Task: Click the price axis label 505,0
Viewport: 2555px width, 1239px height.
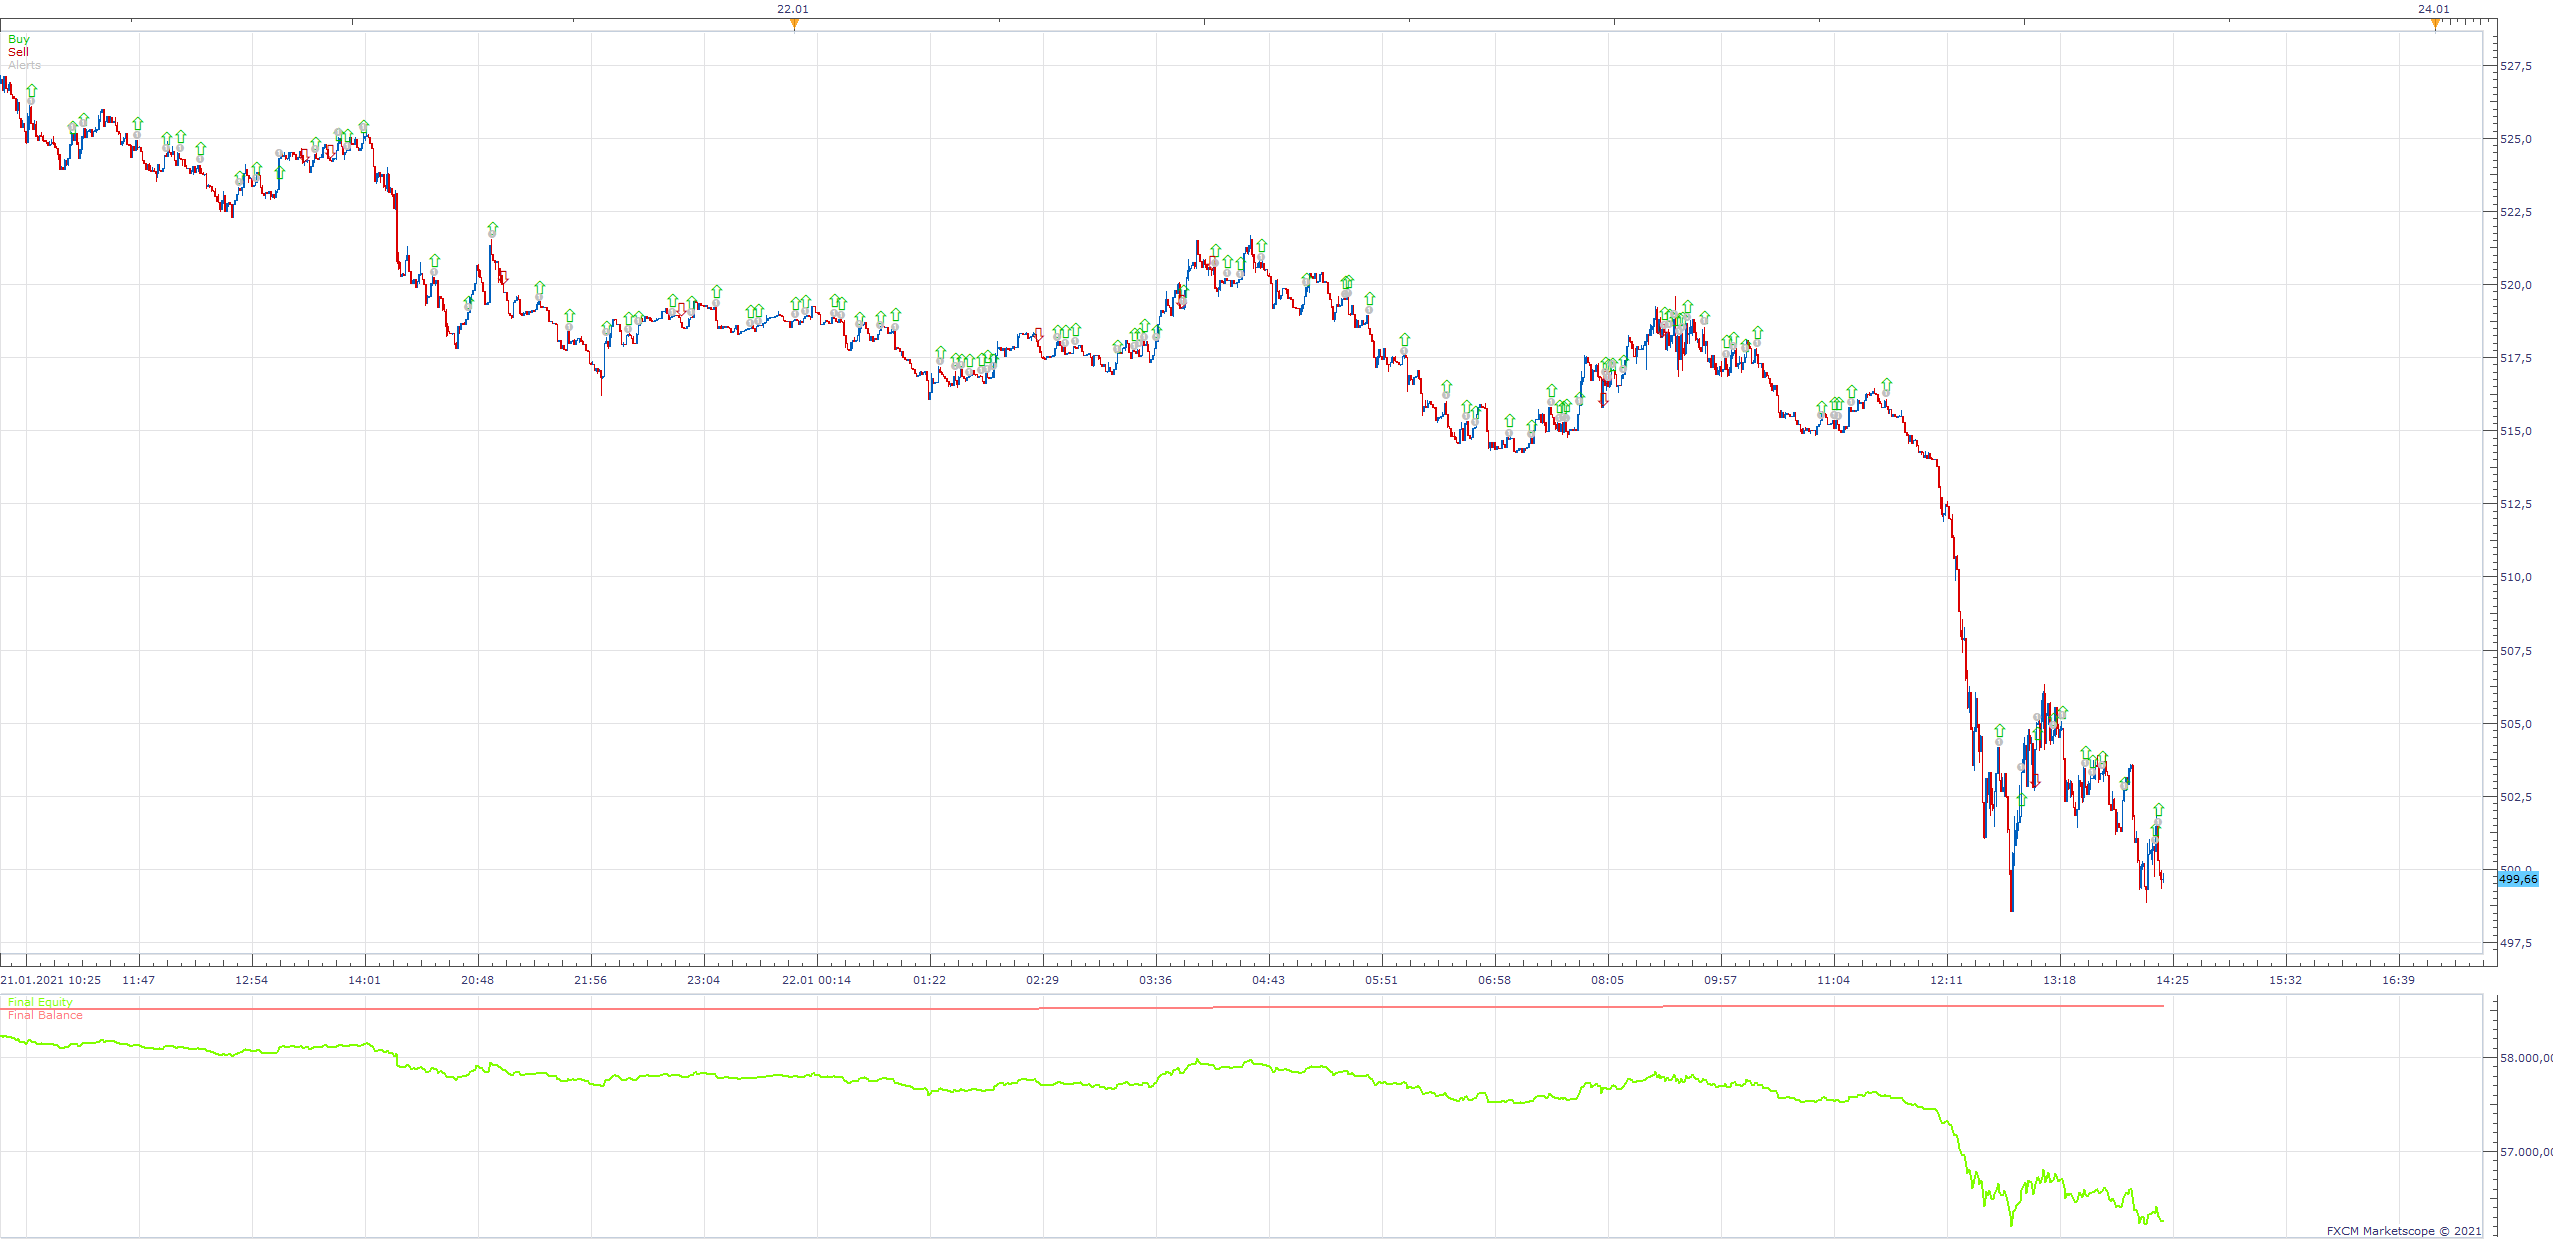Action: pyautogui.click(x=2516, y=724)
